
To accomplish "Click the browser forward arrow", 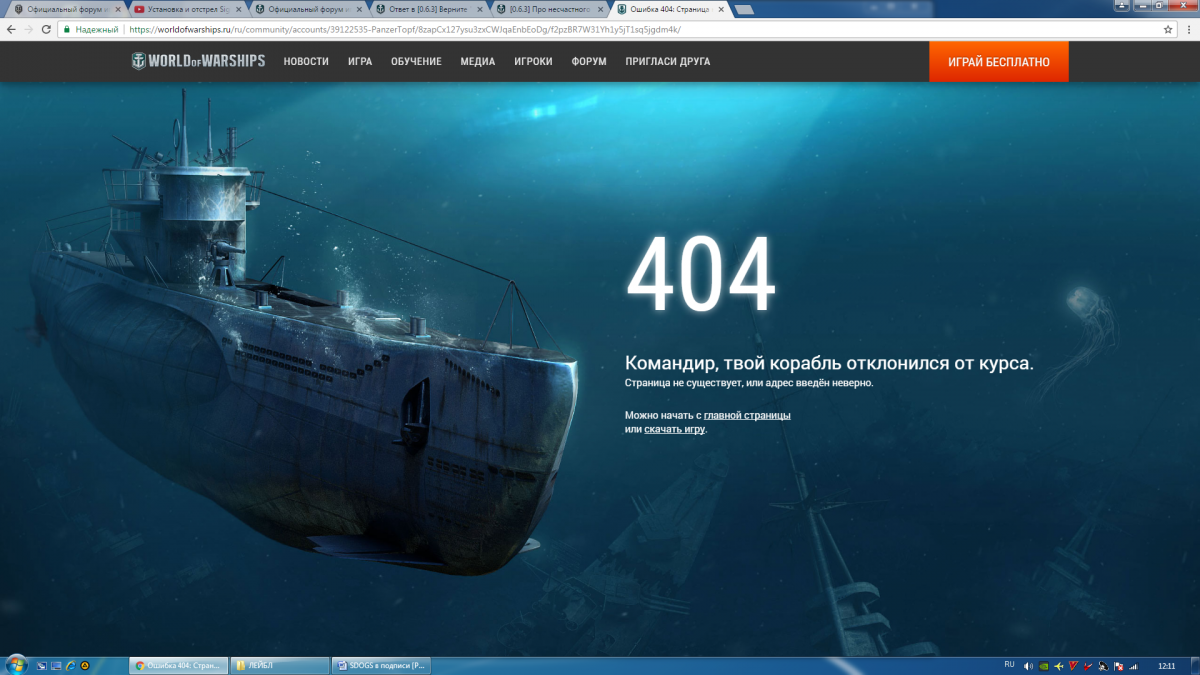I will point(28,29).
